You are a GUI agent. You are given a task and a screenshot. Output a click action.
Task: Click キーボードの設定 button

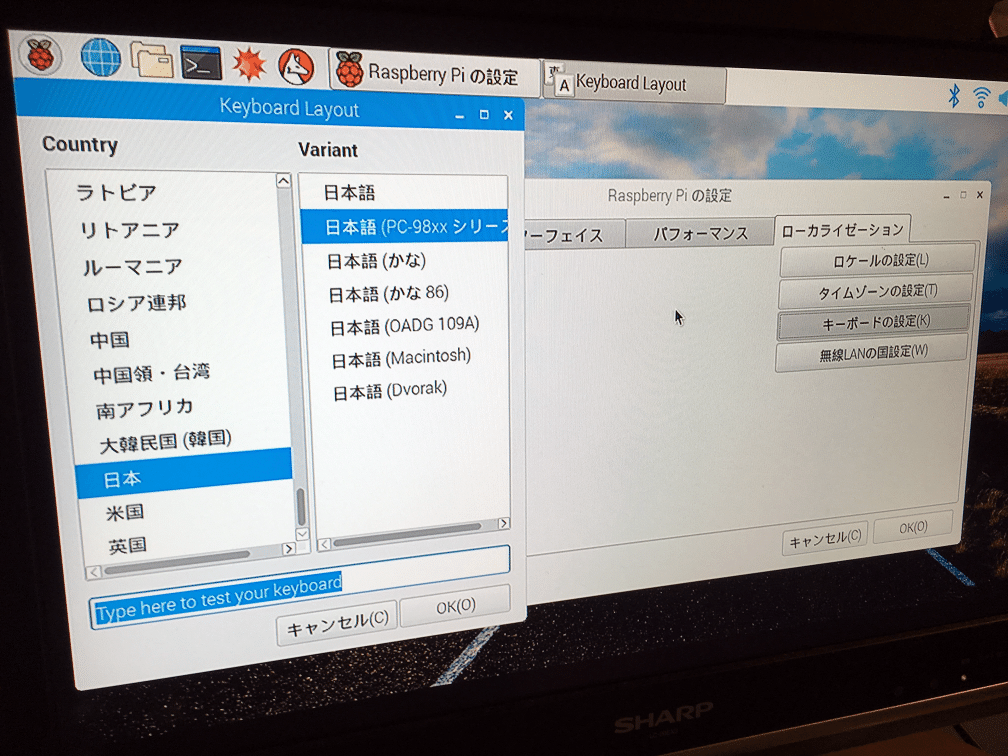click(x=874, y=322)
